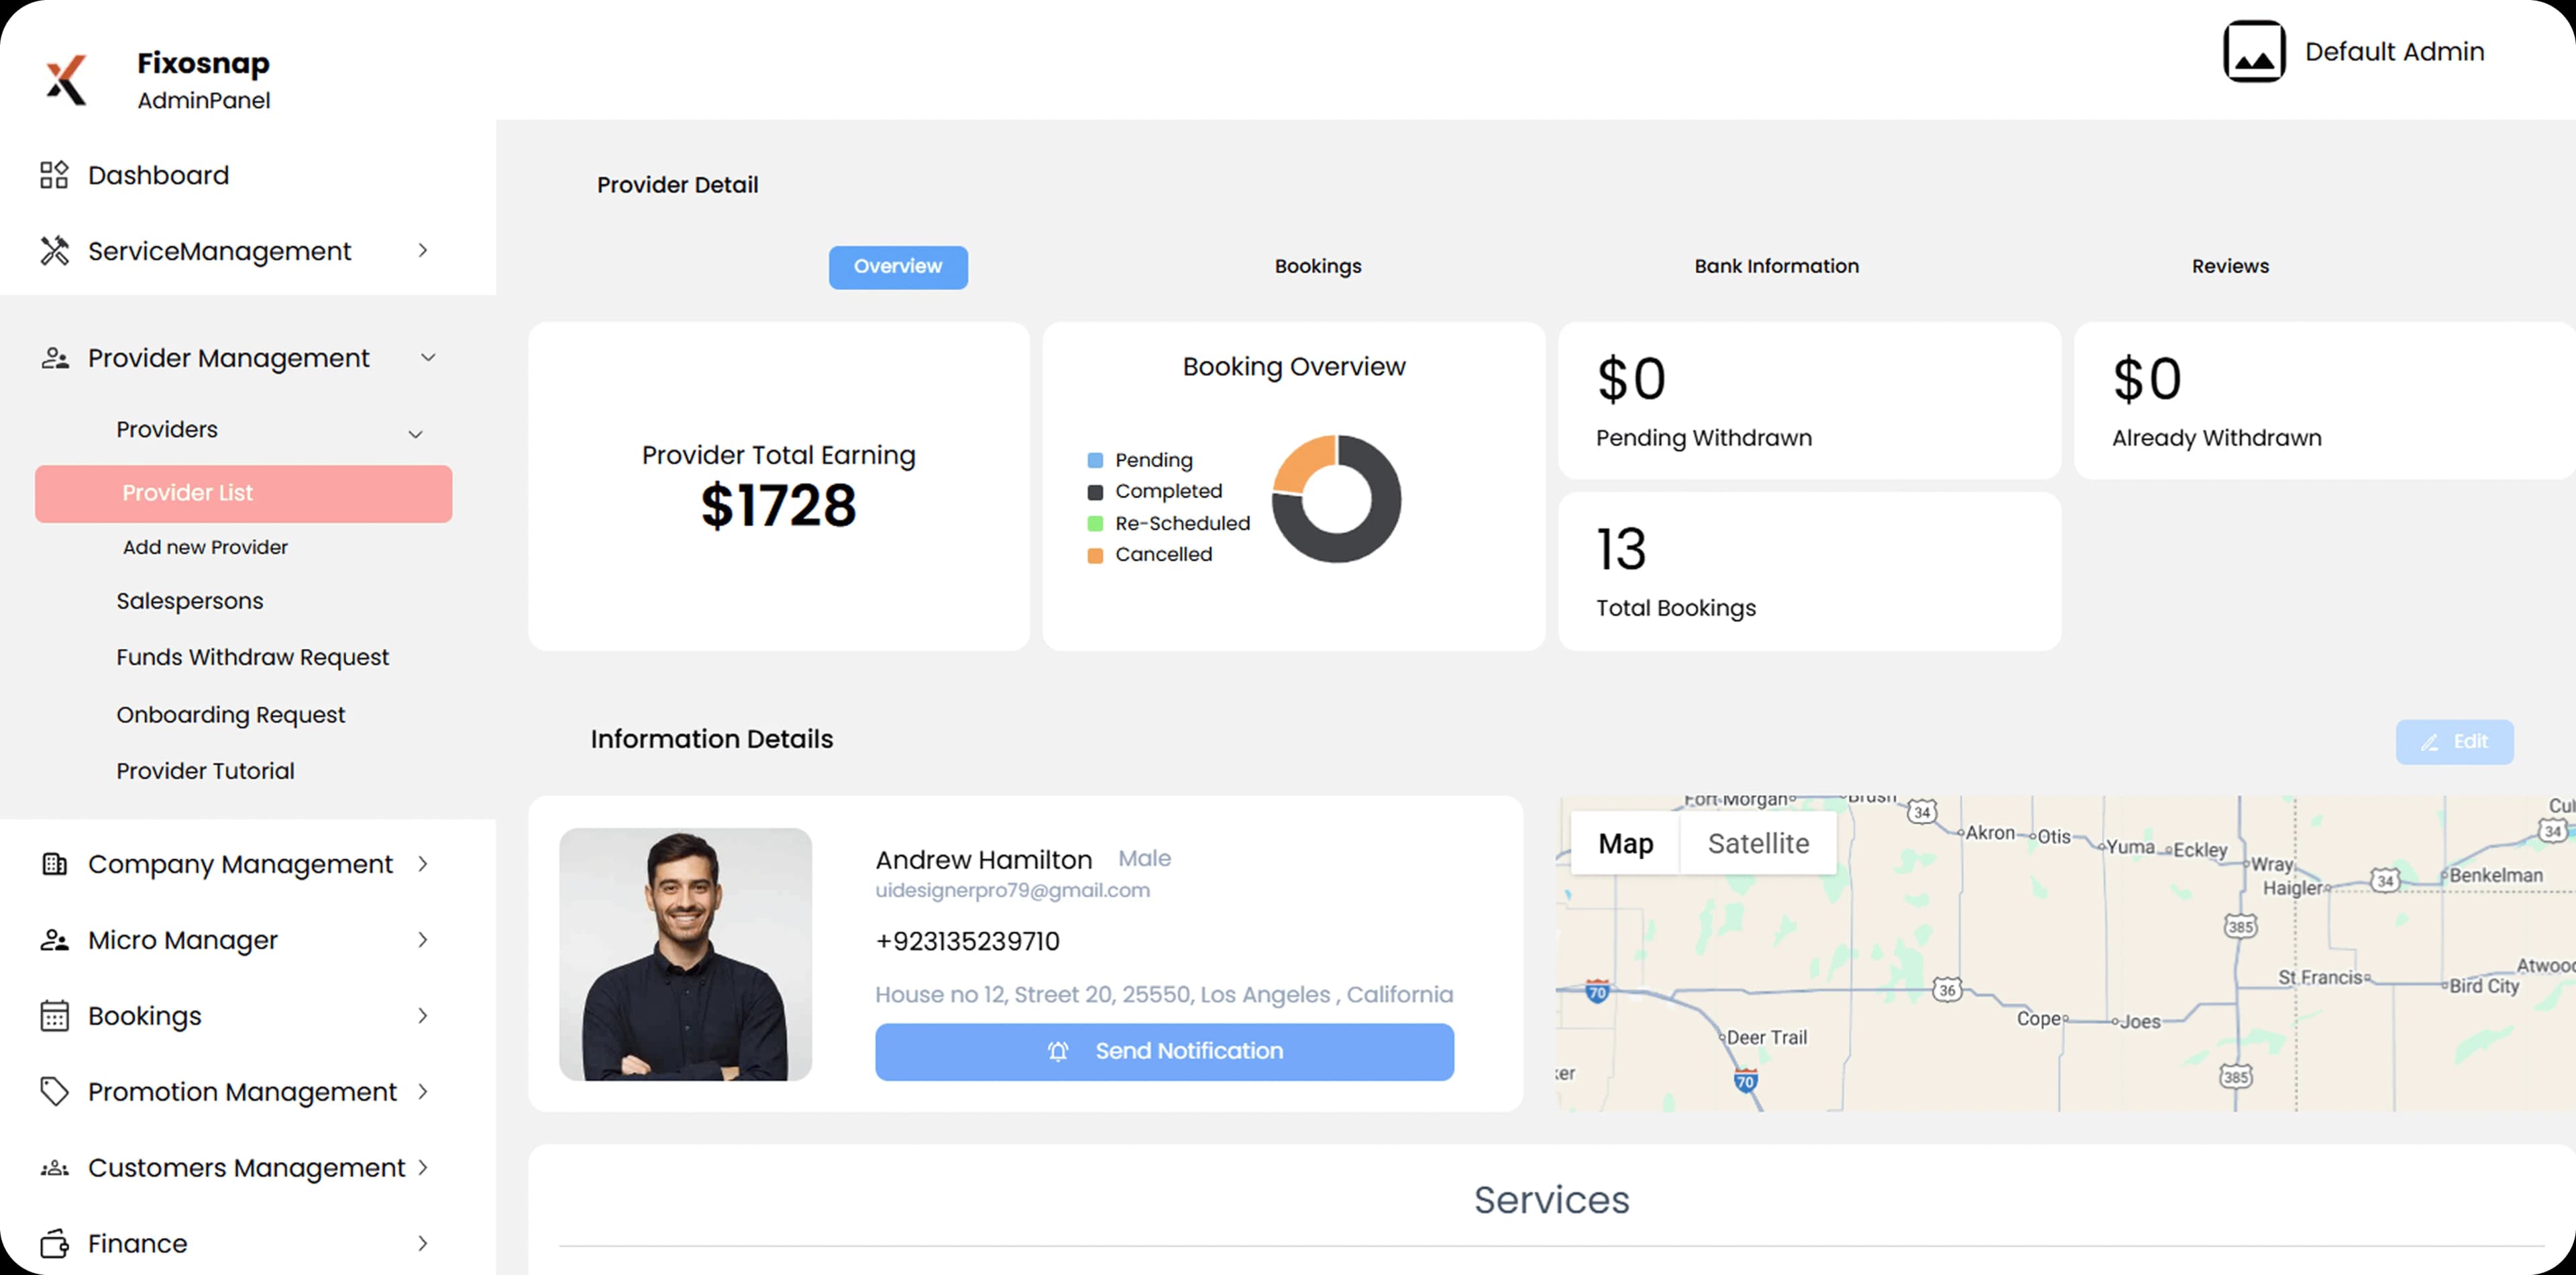Click the Finance wallet icon

click(54, 1243)
